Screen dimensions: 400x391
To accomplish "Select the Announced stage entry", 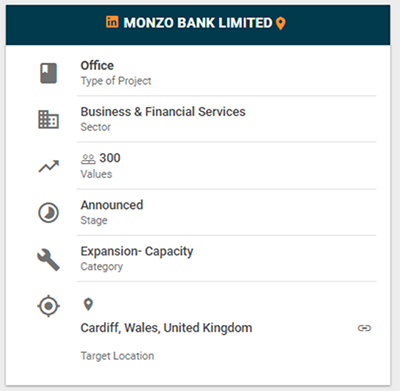I will [112, 205].
